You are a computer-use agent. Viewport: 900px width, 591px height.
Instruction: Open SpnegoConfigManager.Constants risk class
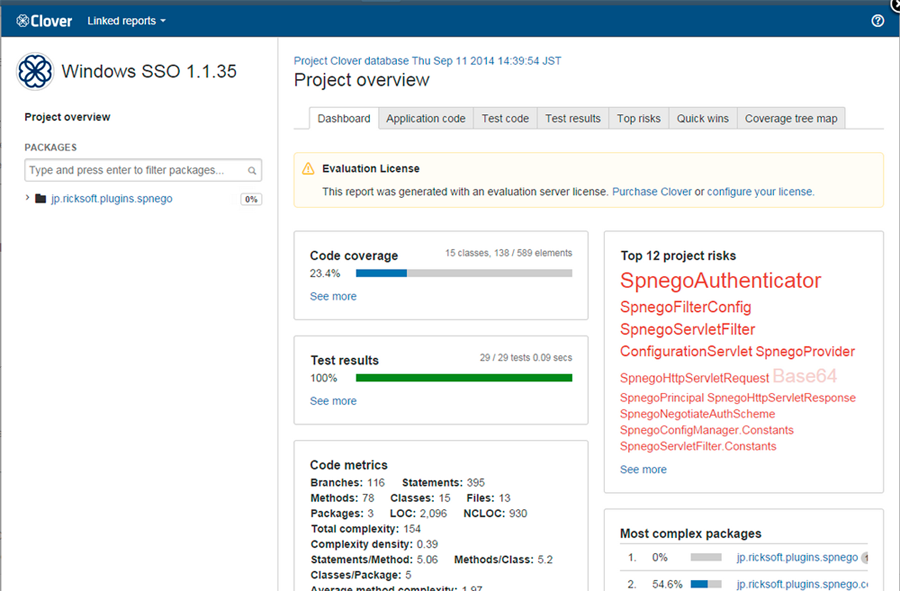(707, 430)
